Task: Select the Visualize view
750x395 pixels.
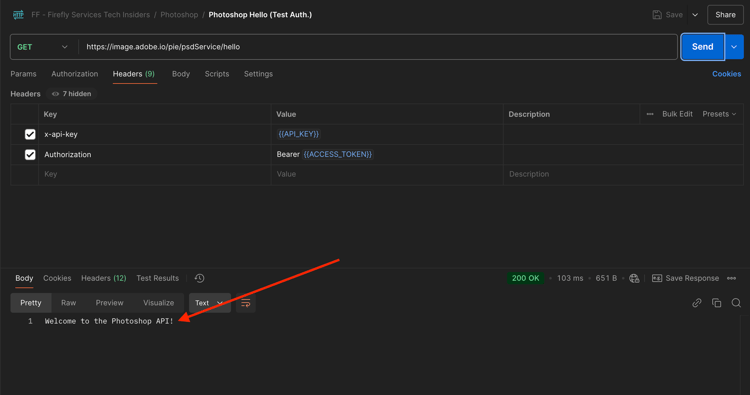Action: click(x=159, y=303)
